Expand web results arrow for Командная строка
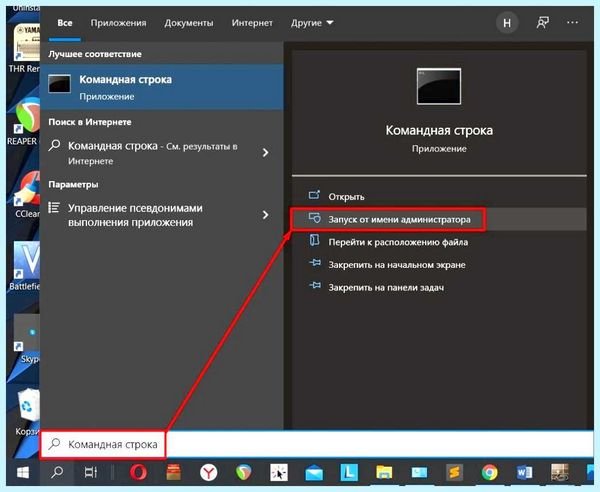Screen dimensions: 600x492 266,153
